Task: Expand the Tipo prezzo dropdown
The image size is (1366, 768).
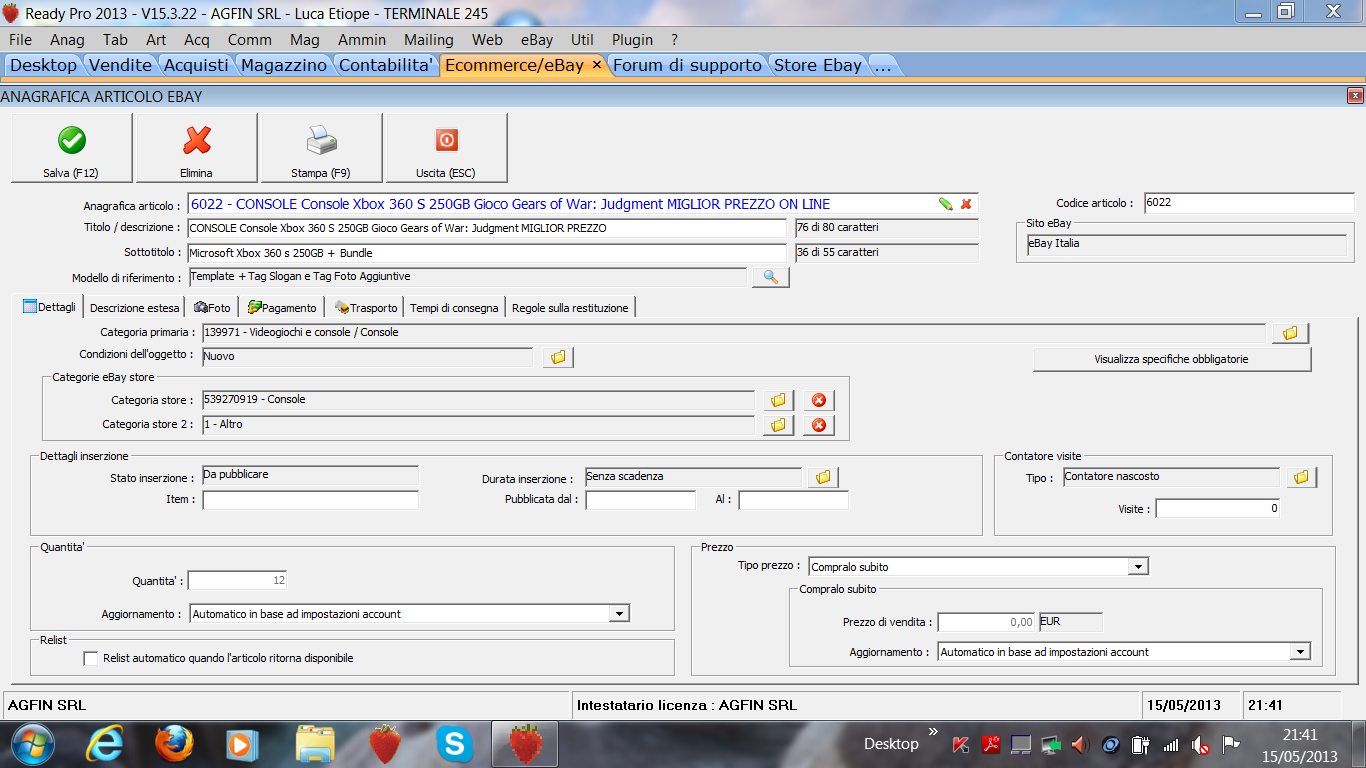Action: (x=1138, y=567)
